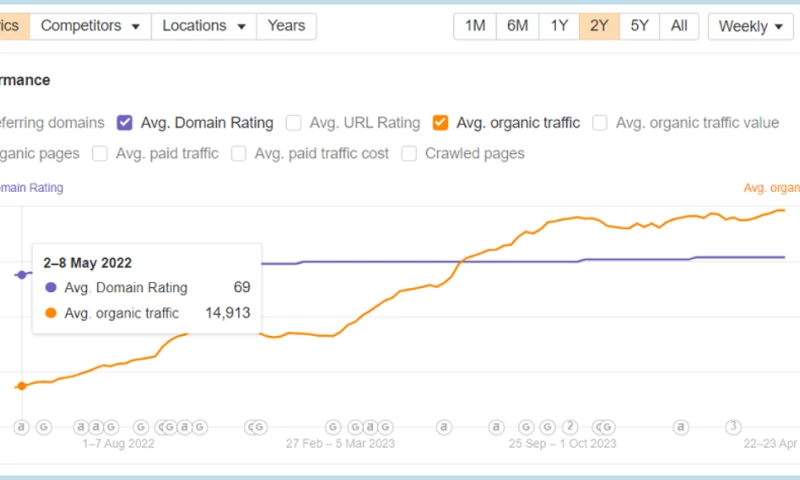The width and height of the screenshot is (800, 480).
Task: Select the 2Y time range
Action: pos(599,26)
